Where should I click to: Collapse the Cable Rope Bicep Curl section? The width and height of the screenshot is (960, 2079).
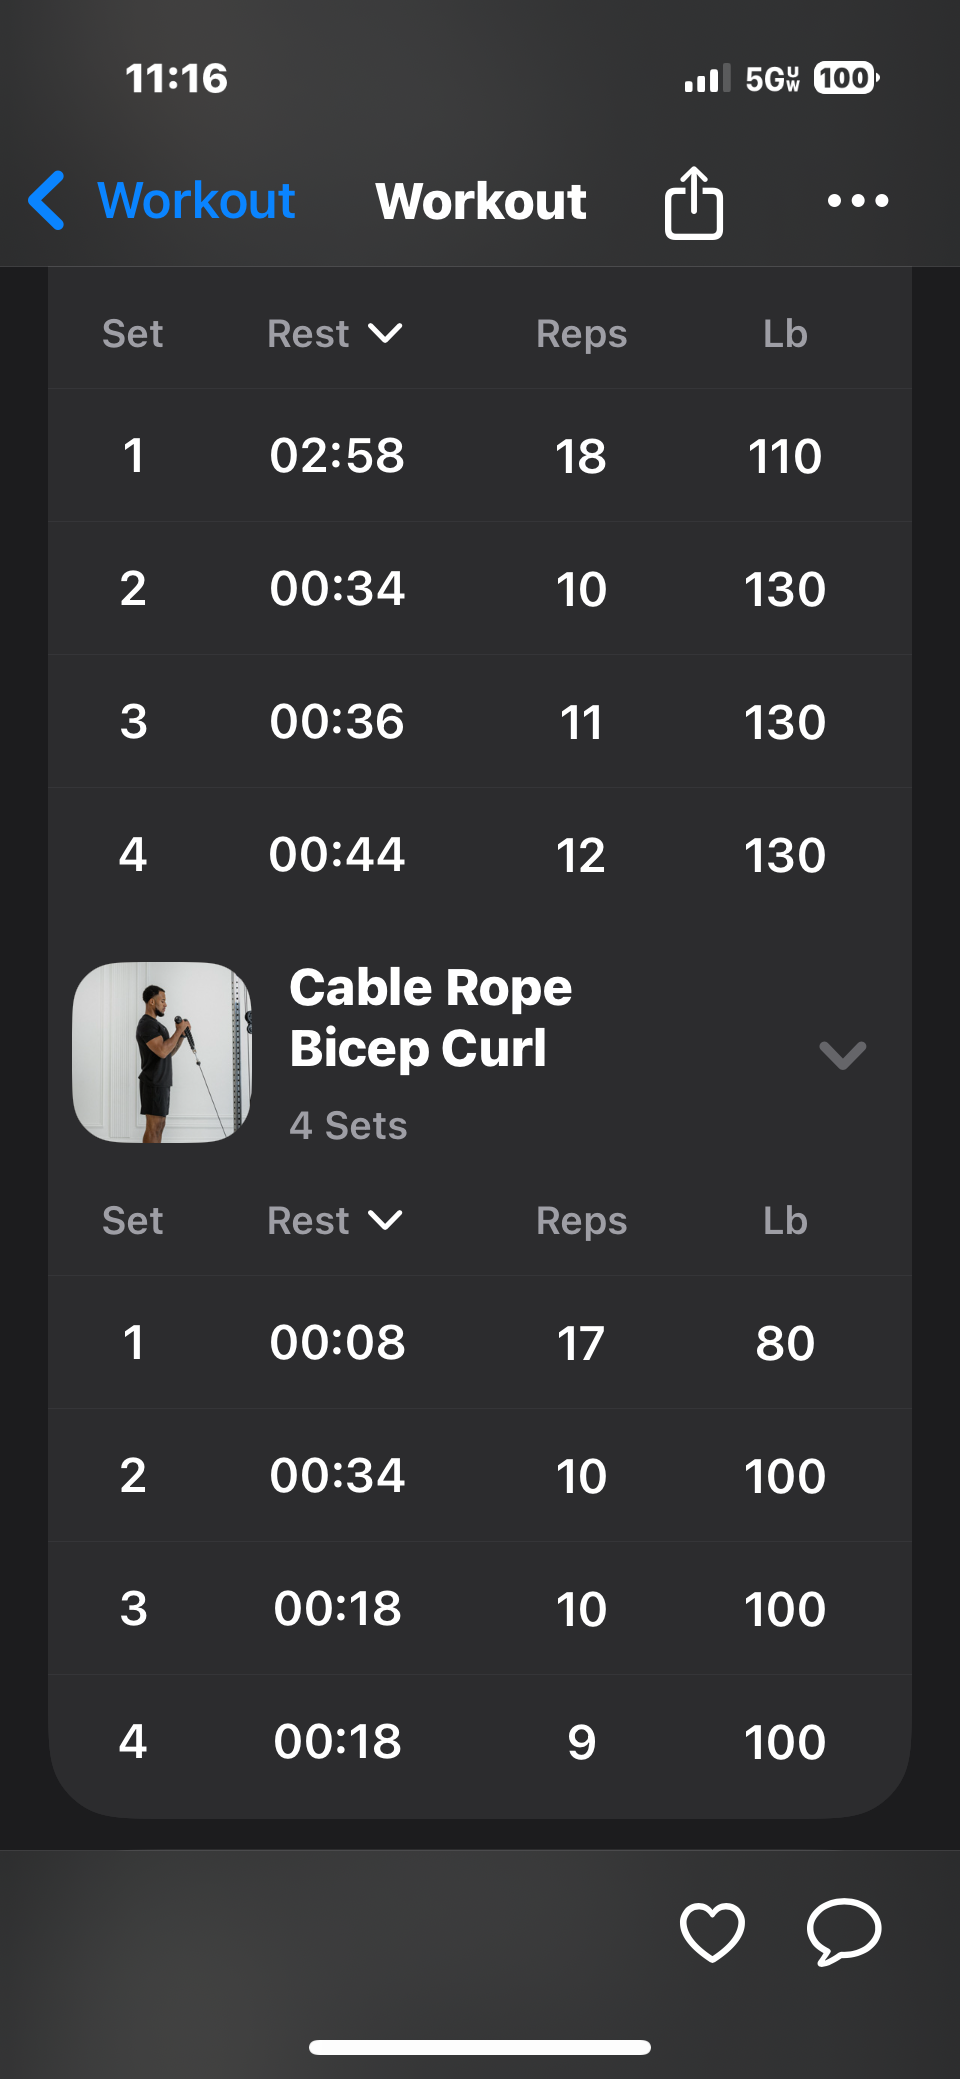click(842, 1055)
